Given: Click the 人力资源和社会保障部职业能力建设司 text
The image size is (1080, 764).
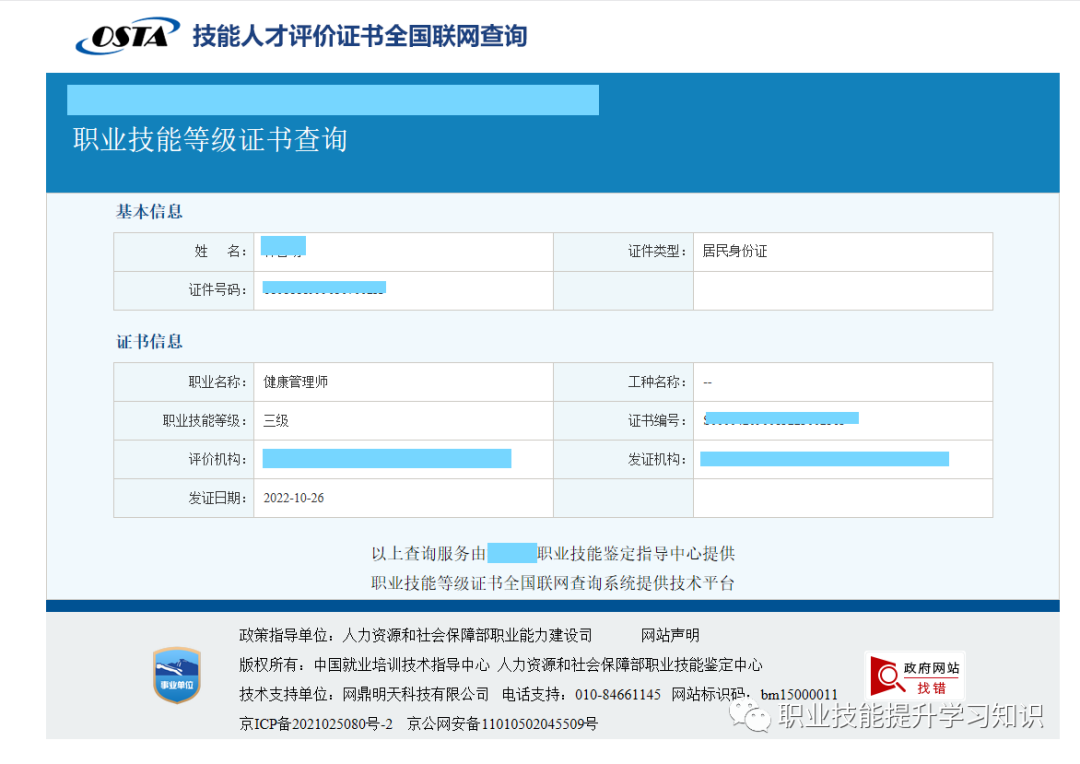Looking at the screenshot, I should [x=467, y=635].
